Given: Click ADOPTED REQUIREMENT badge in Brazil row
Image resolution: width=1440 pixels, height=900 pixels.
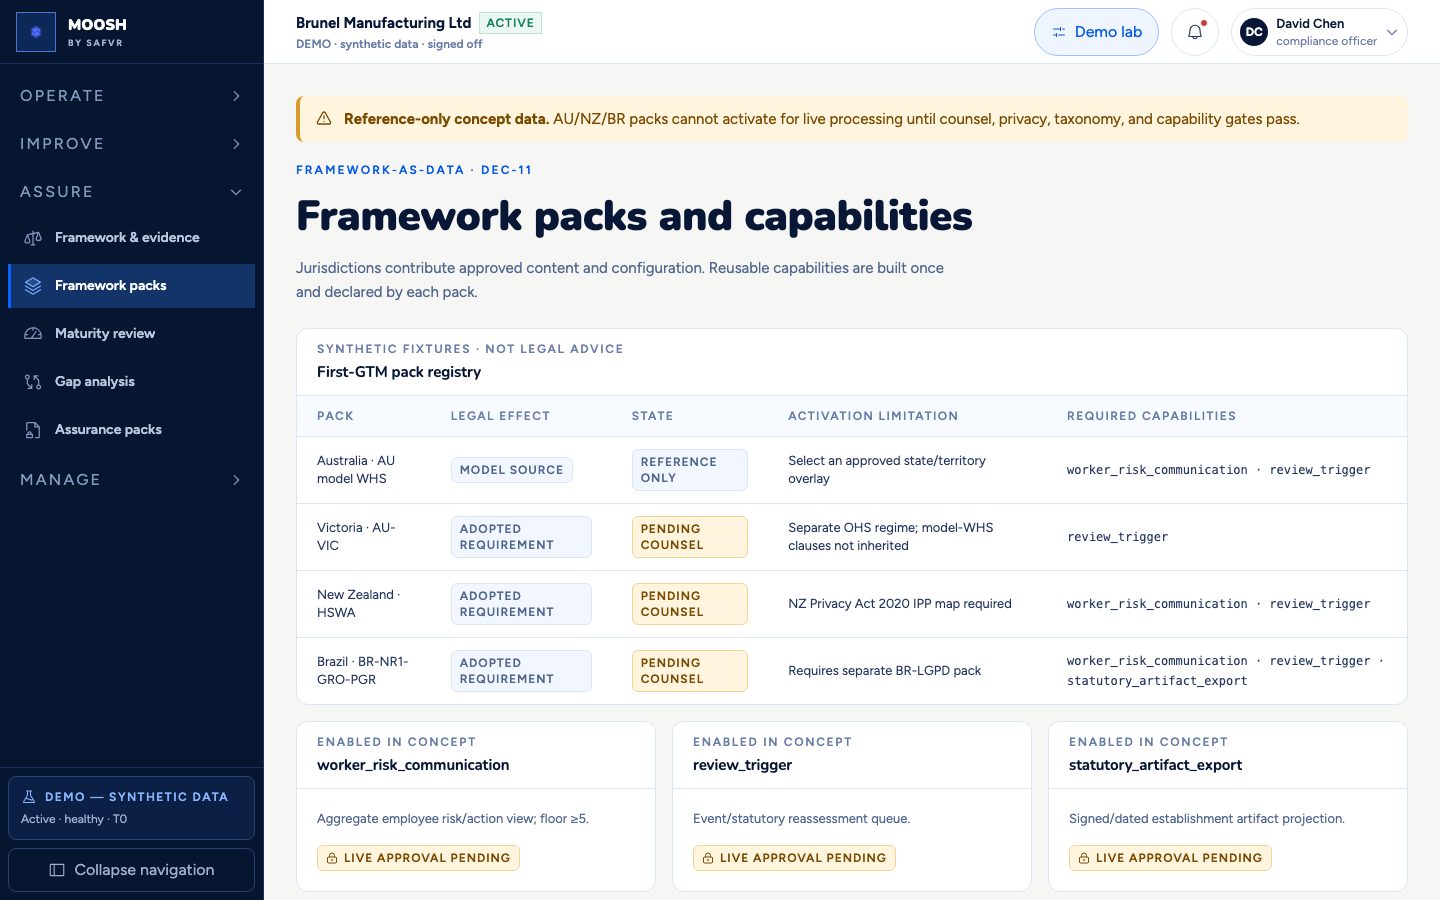Looking at the screenshot, I should click(521, 671).
